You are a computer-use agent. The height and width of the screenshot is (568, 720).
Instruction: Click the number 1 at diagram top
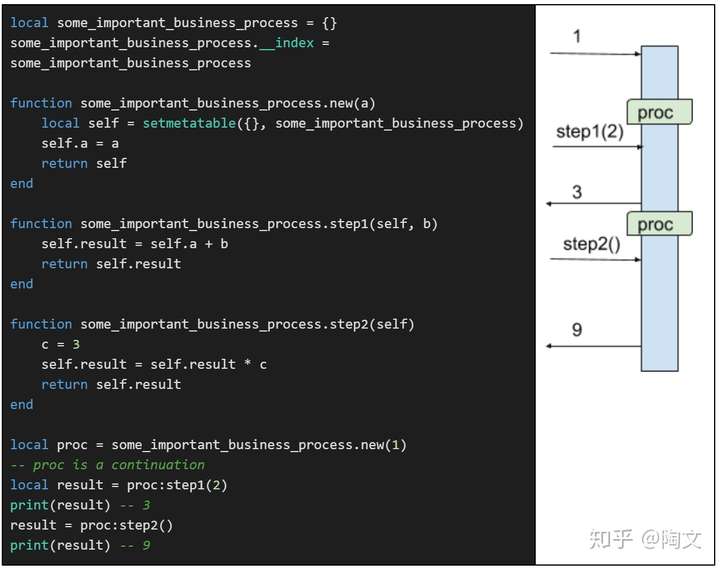coord(577,37)
